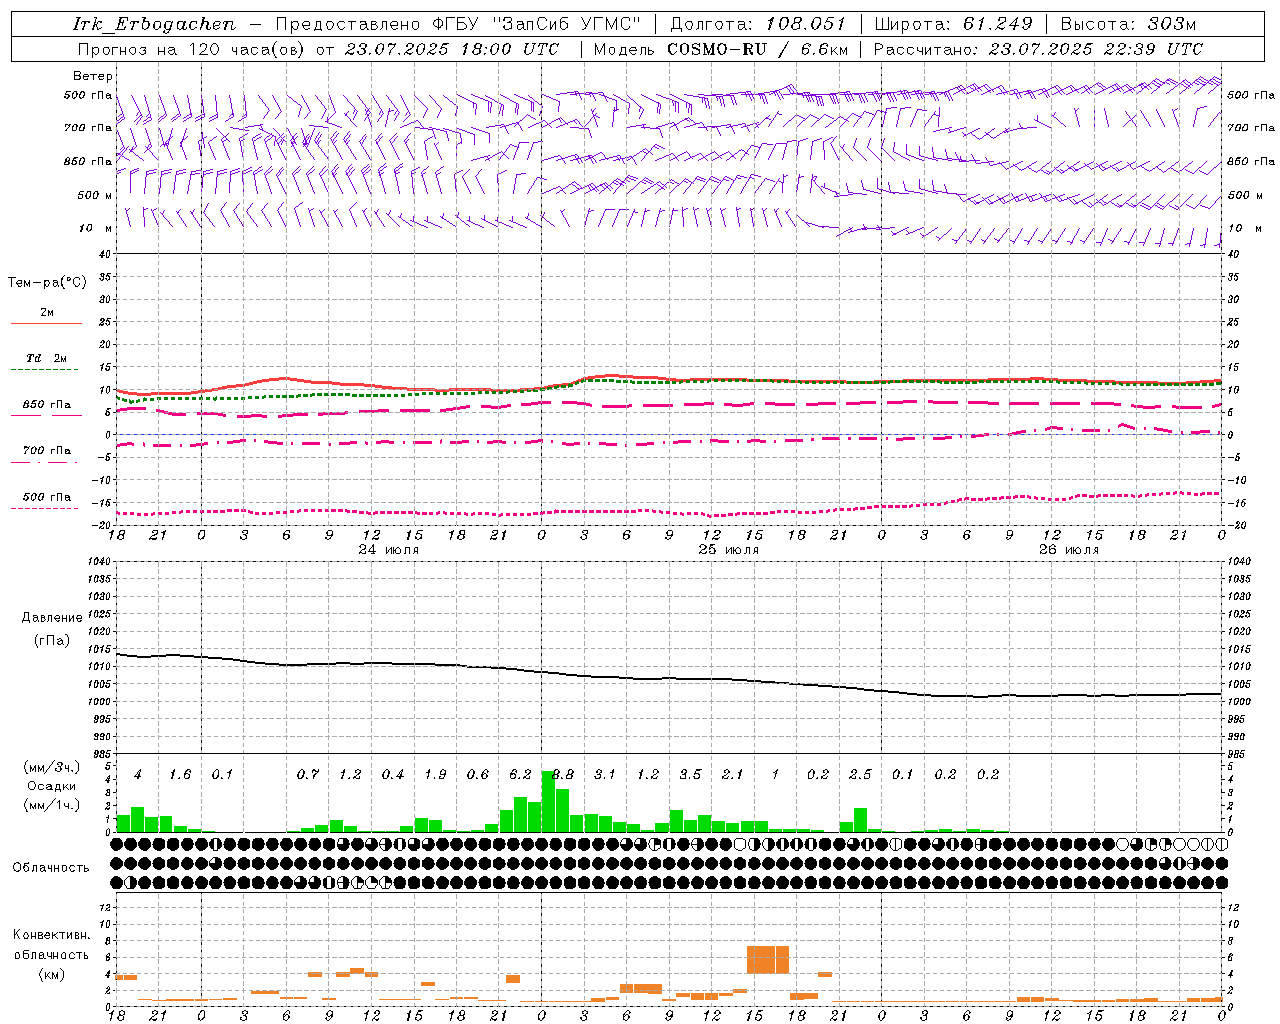Click the tallest green precipitation bar
The image size is (1280, 1024).
coord(548,802)
